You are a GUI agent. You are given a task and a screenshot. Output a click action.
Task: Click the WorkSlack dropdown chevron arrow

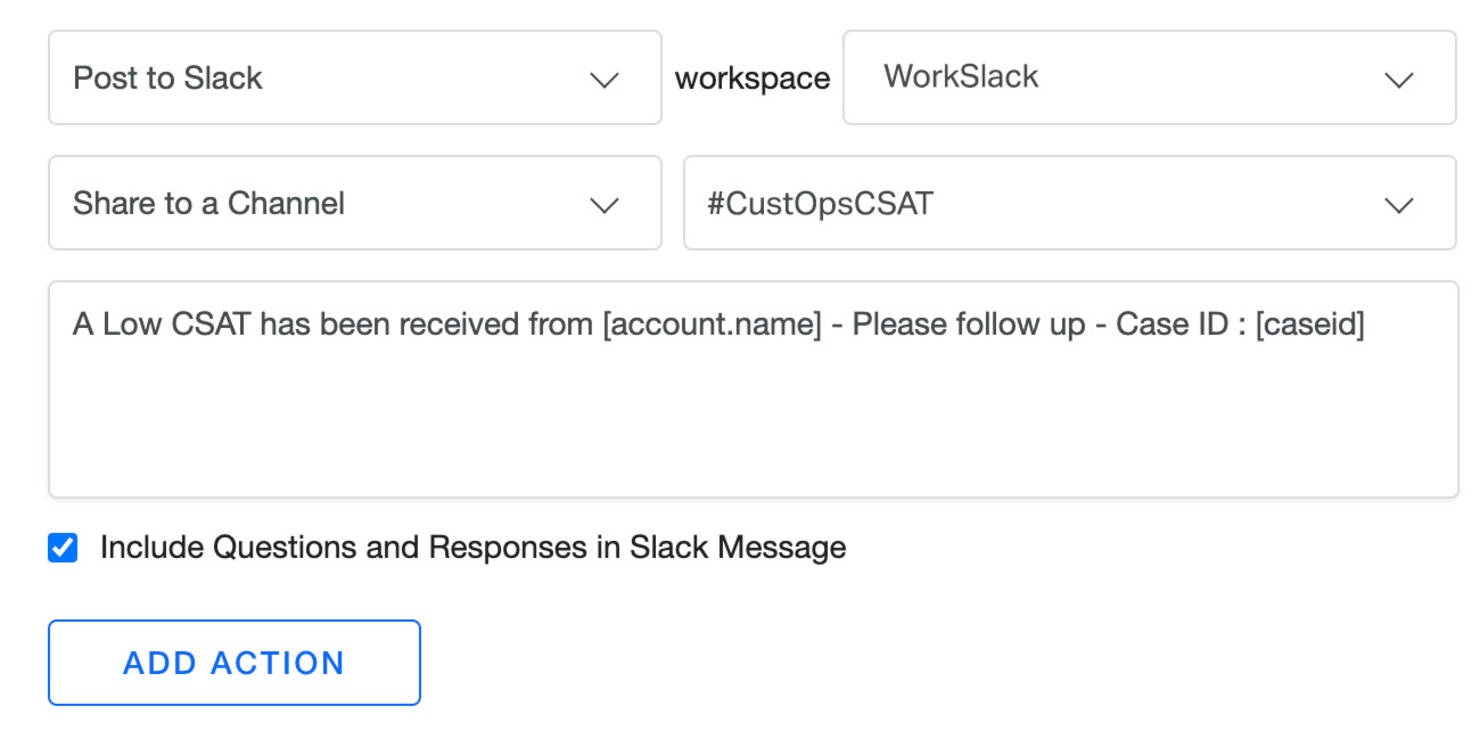1398,80
